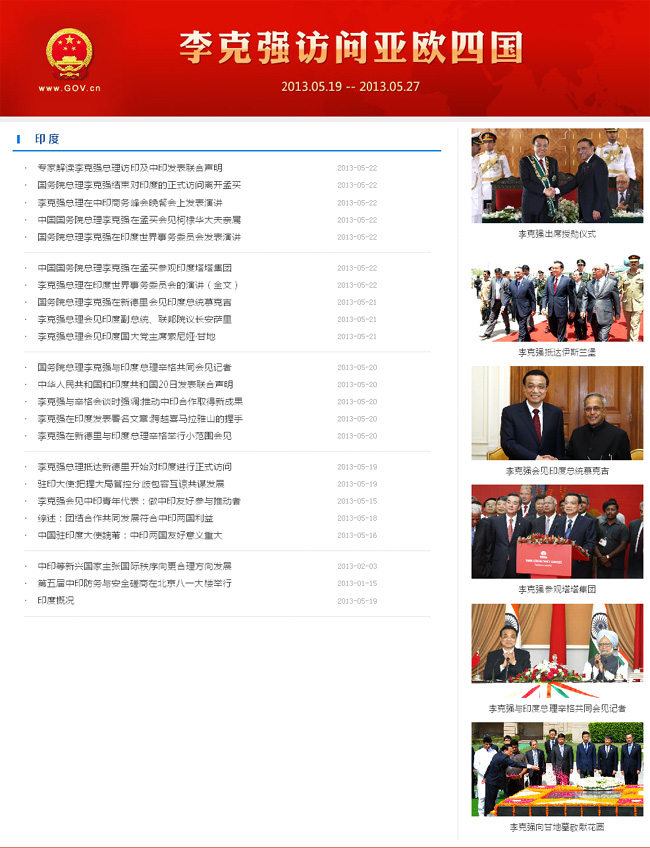
Task: Select the 印度 section heading
Action: point(47,139)
